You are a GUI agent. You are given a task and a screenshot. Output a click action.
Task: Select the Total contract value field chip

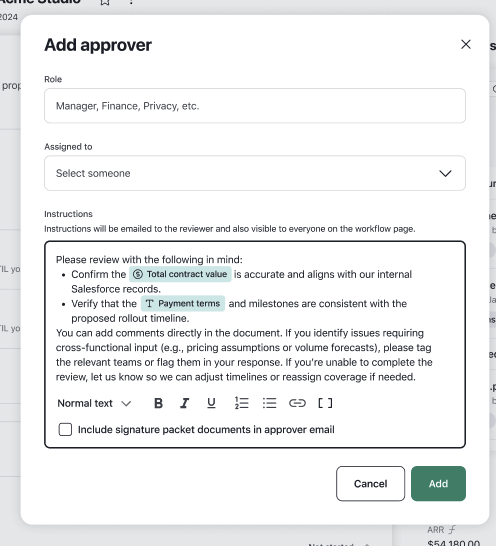click(180, 274)
